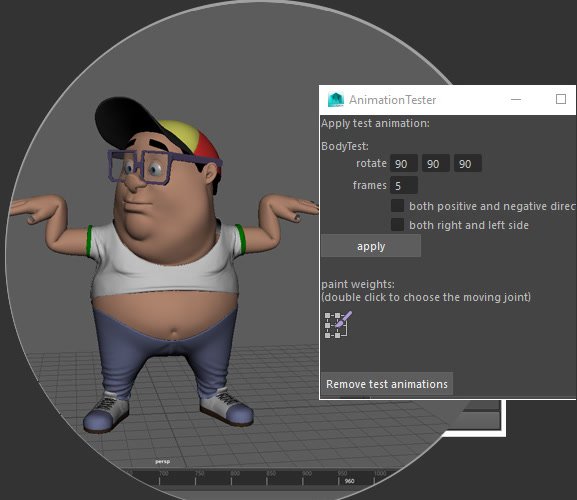Screen dimensions: 577x500
Task: Click the frames field showing 5
Action: 404,185
